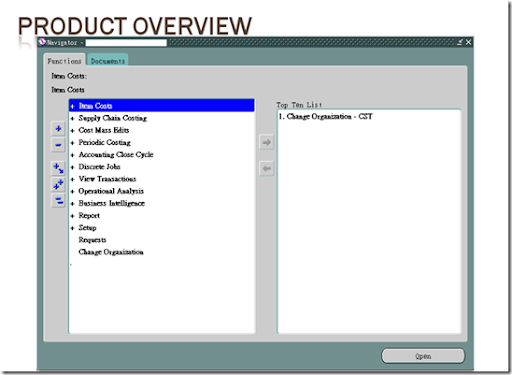Click the blue minus Collapse icon button
This screenshot has height=375, width=512.
(x=58, y=145)
